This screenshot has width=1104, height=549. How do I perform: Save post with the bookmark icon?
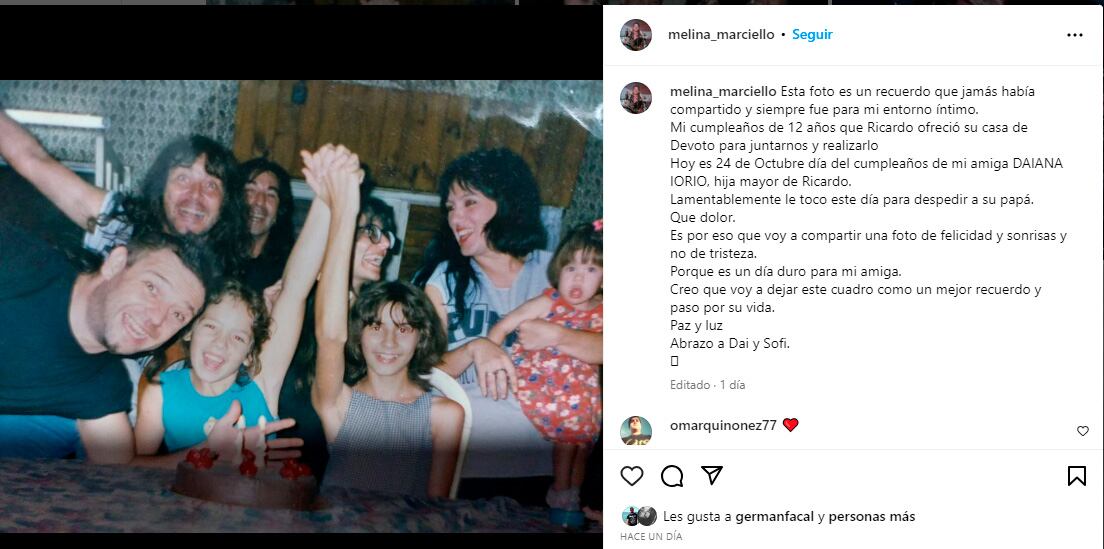(1077, 477)
